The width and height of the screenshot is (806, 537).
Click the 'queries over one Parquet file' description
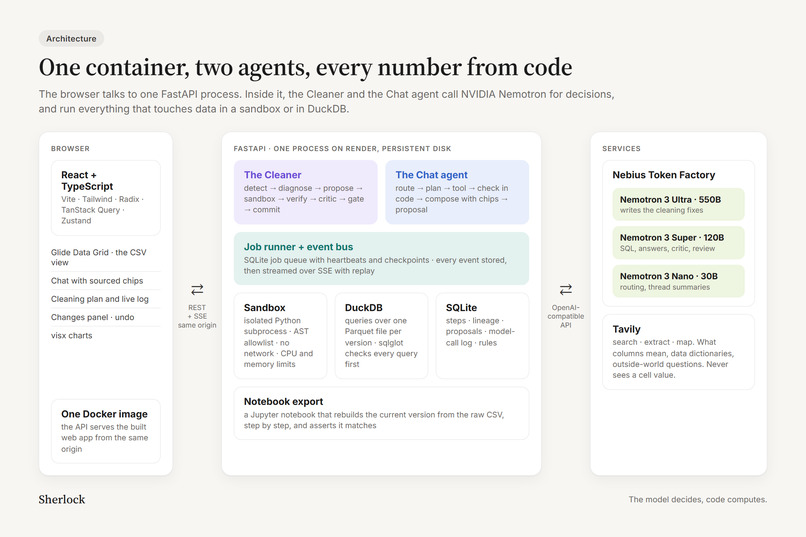coord(381,342)
